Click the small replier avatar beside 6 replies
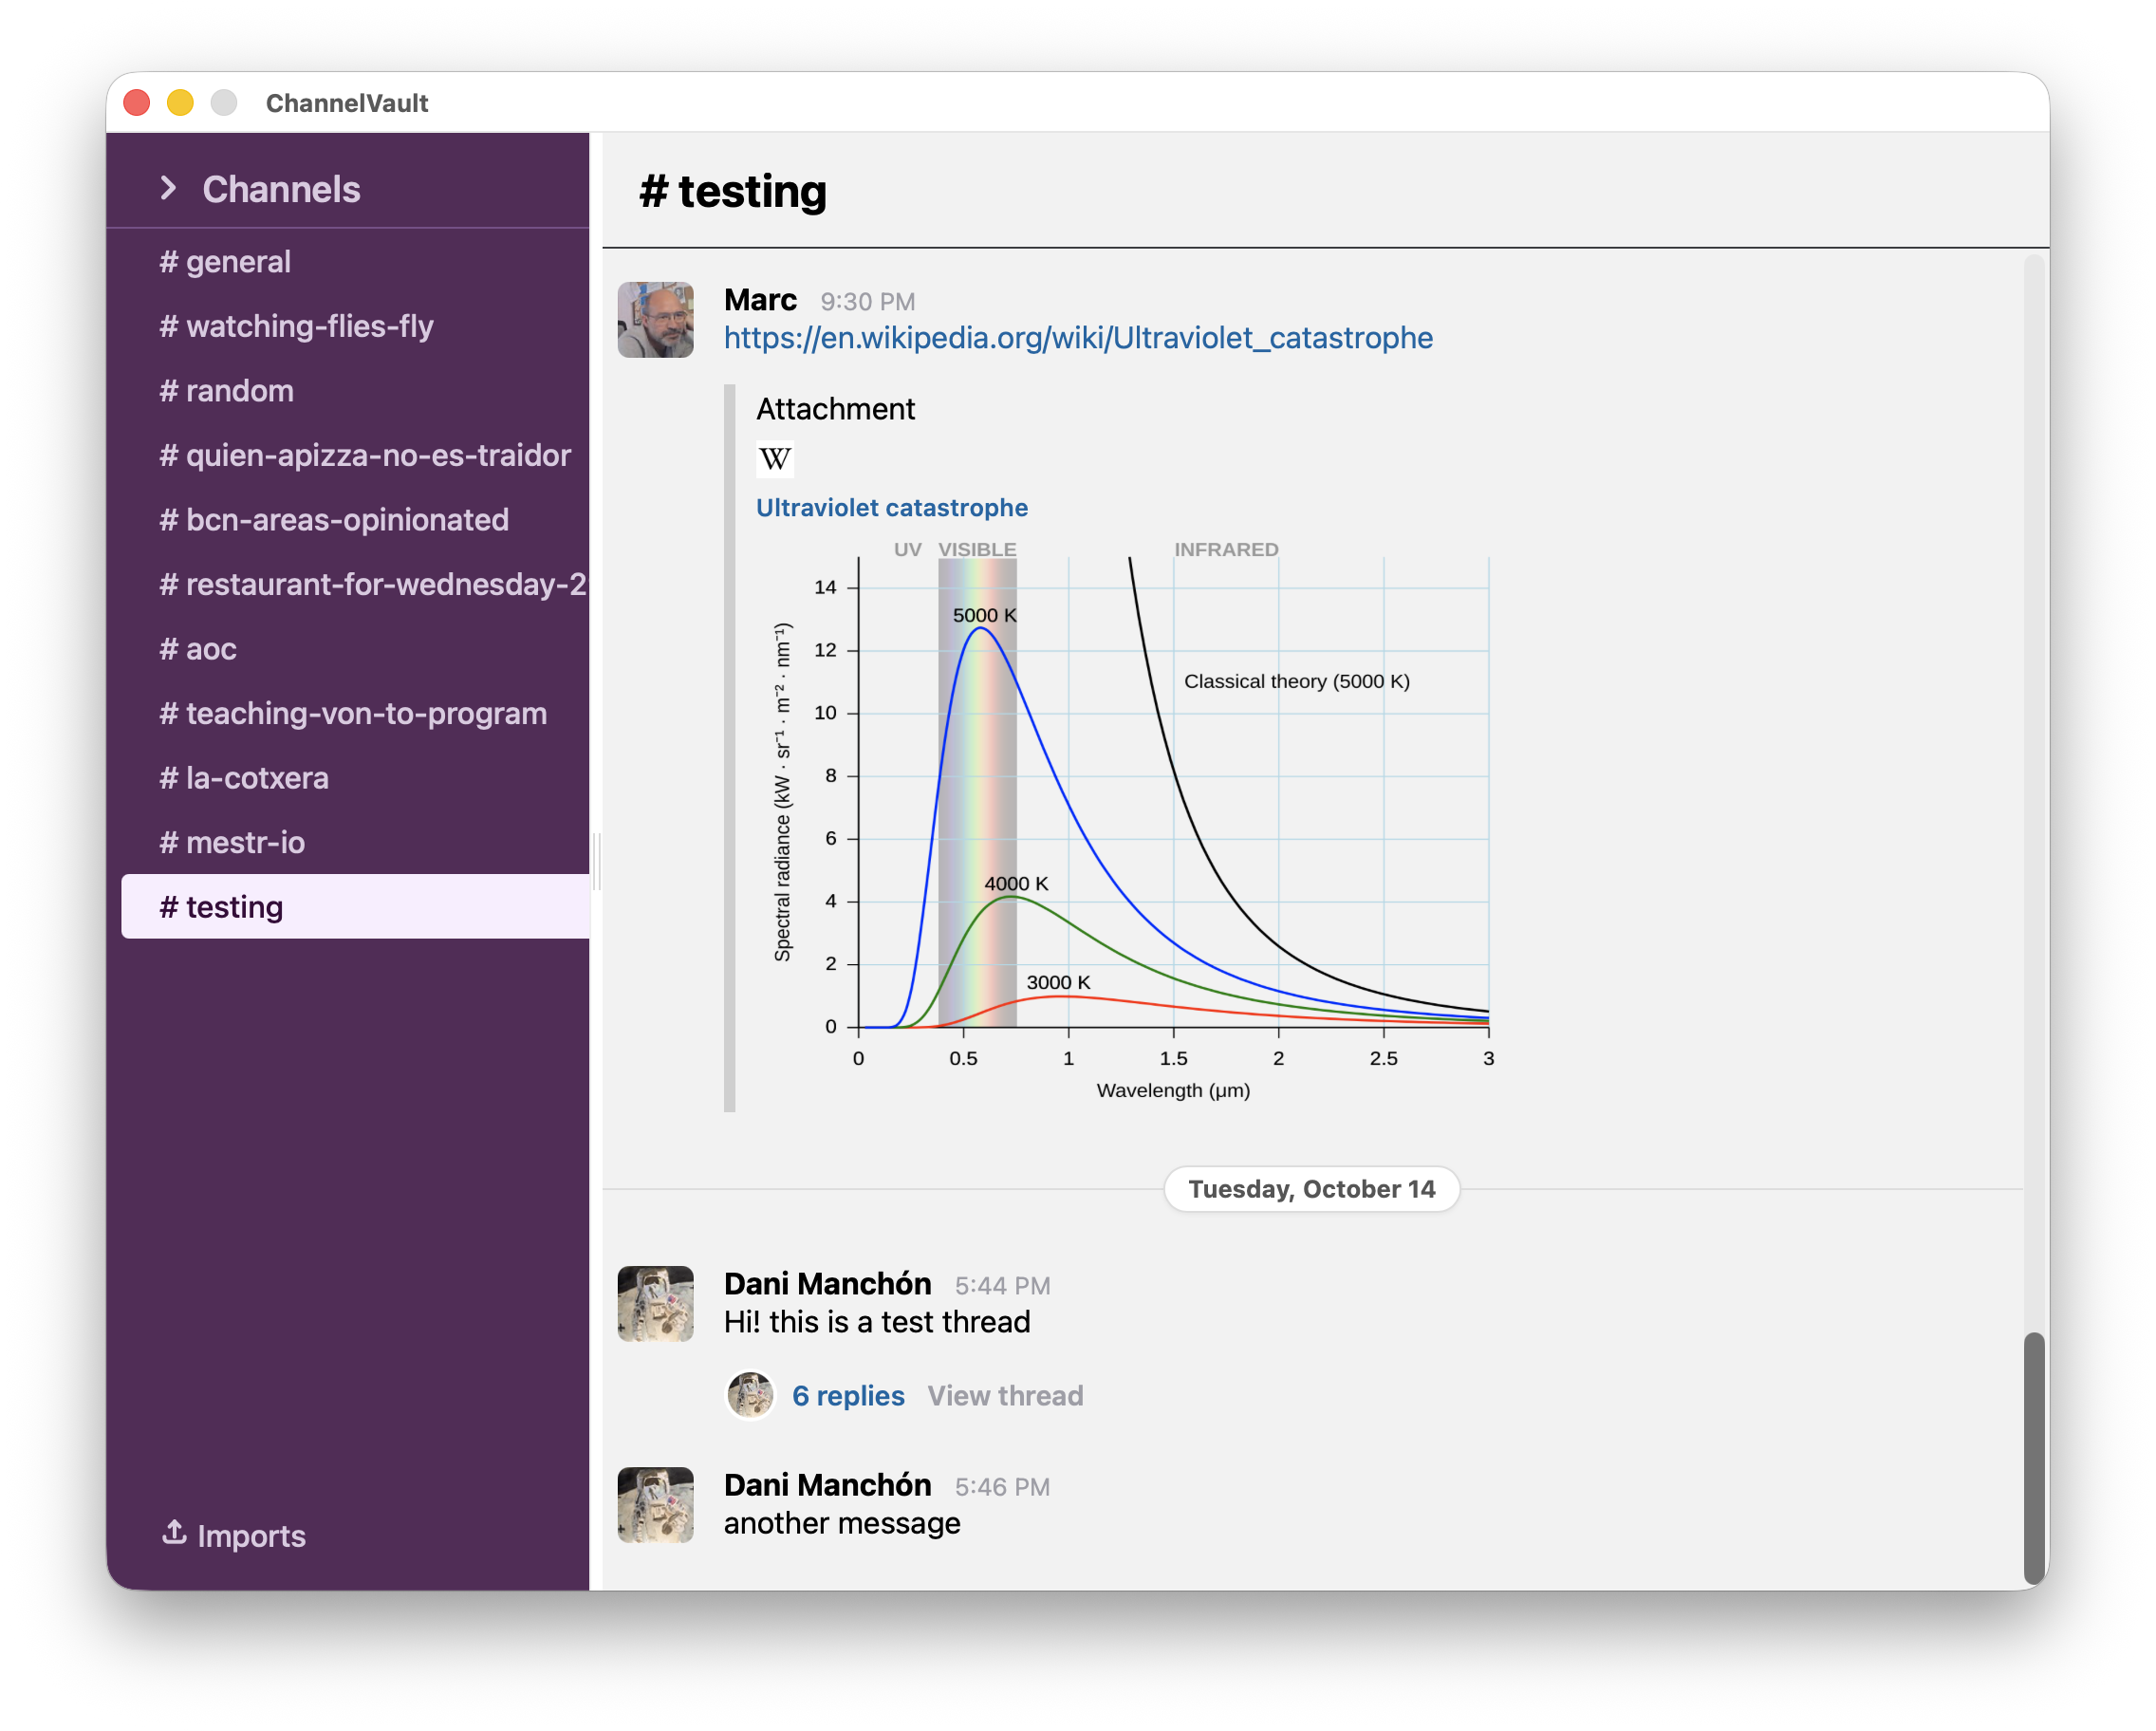The image size is (2156, 1731). click(x=750, y=1395)
